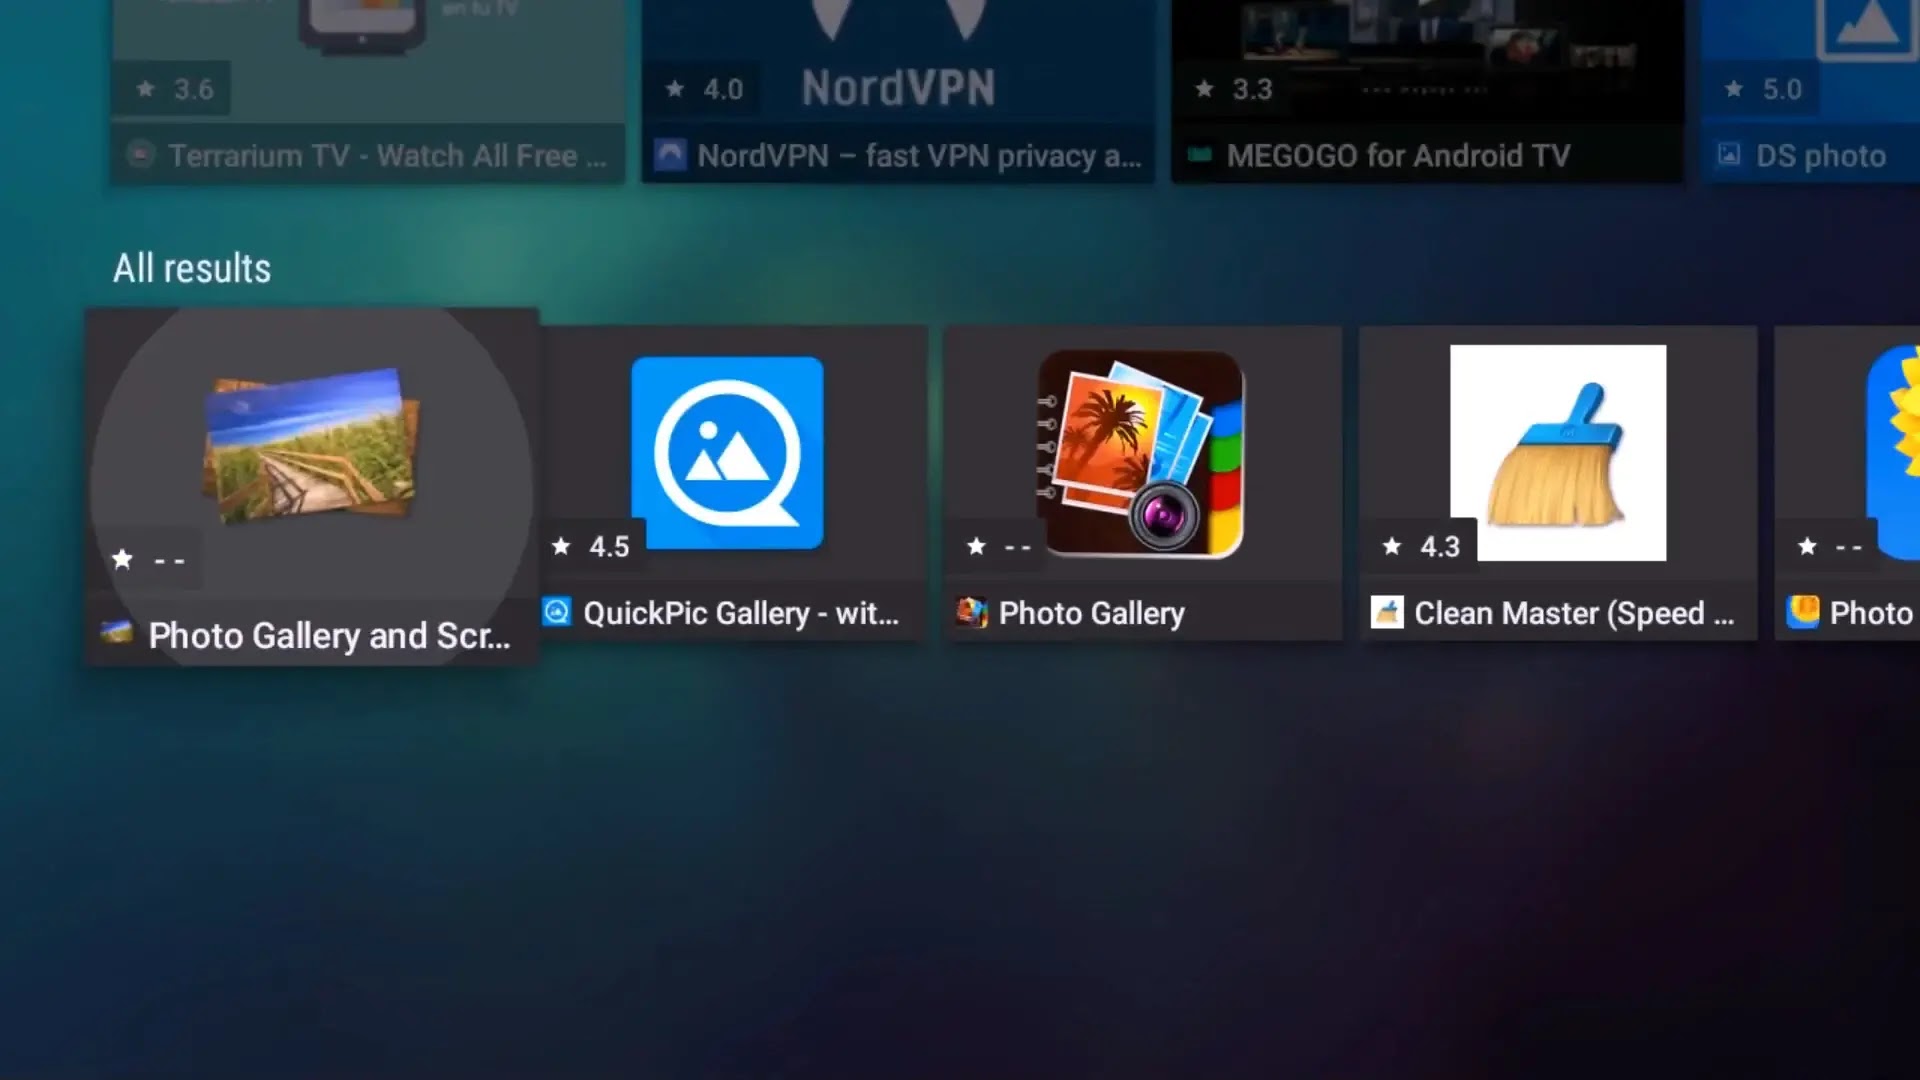Viewport: 1920px width, 1080px height.
Task: Click the All results section heading
Action: tap(192, 268)
